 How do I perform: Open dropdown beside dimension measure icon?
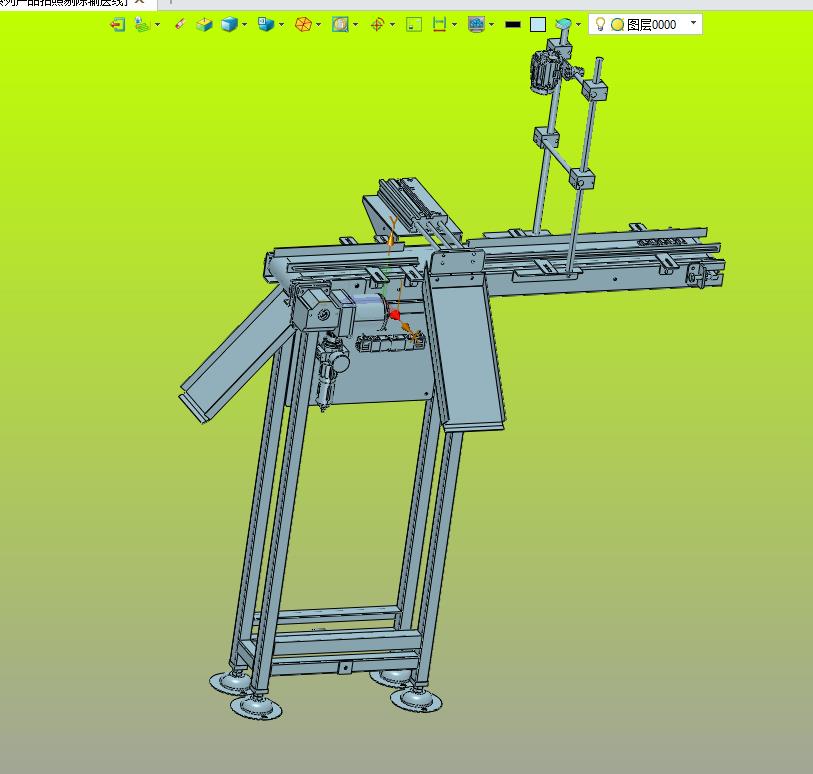coord(455,24)
